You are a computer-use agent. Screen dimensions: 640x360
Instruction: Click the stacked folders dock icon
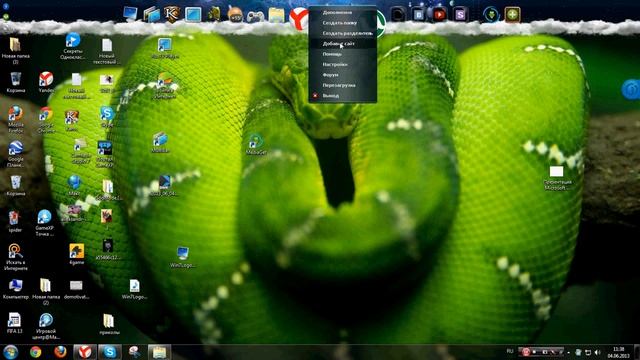pos(151,15)
